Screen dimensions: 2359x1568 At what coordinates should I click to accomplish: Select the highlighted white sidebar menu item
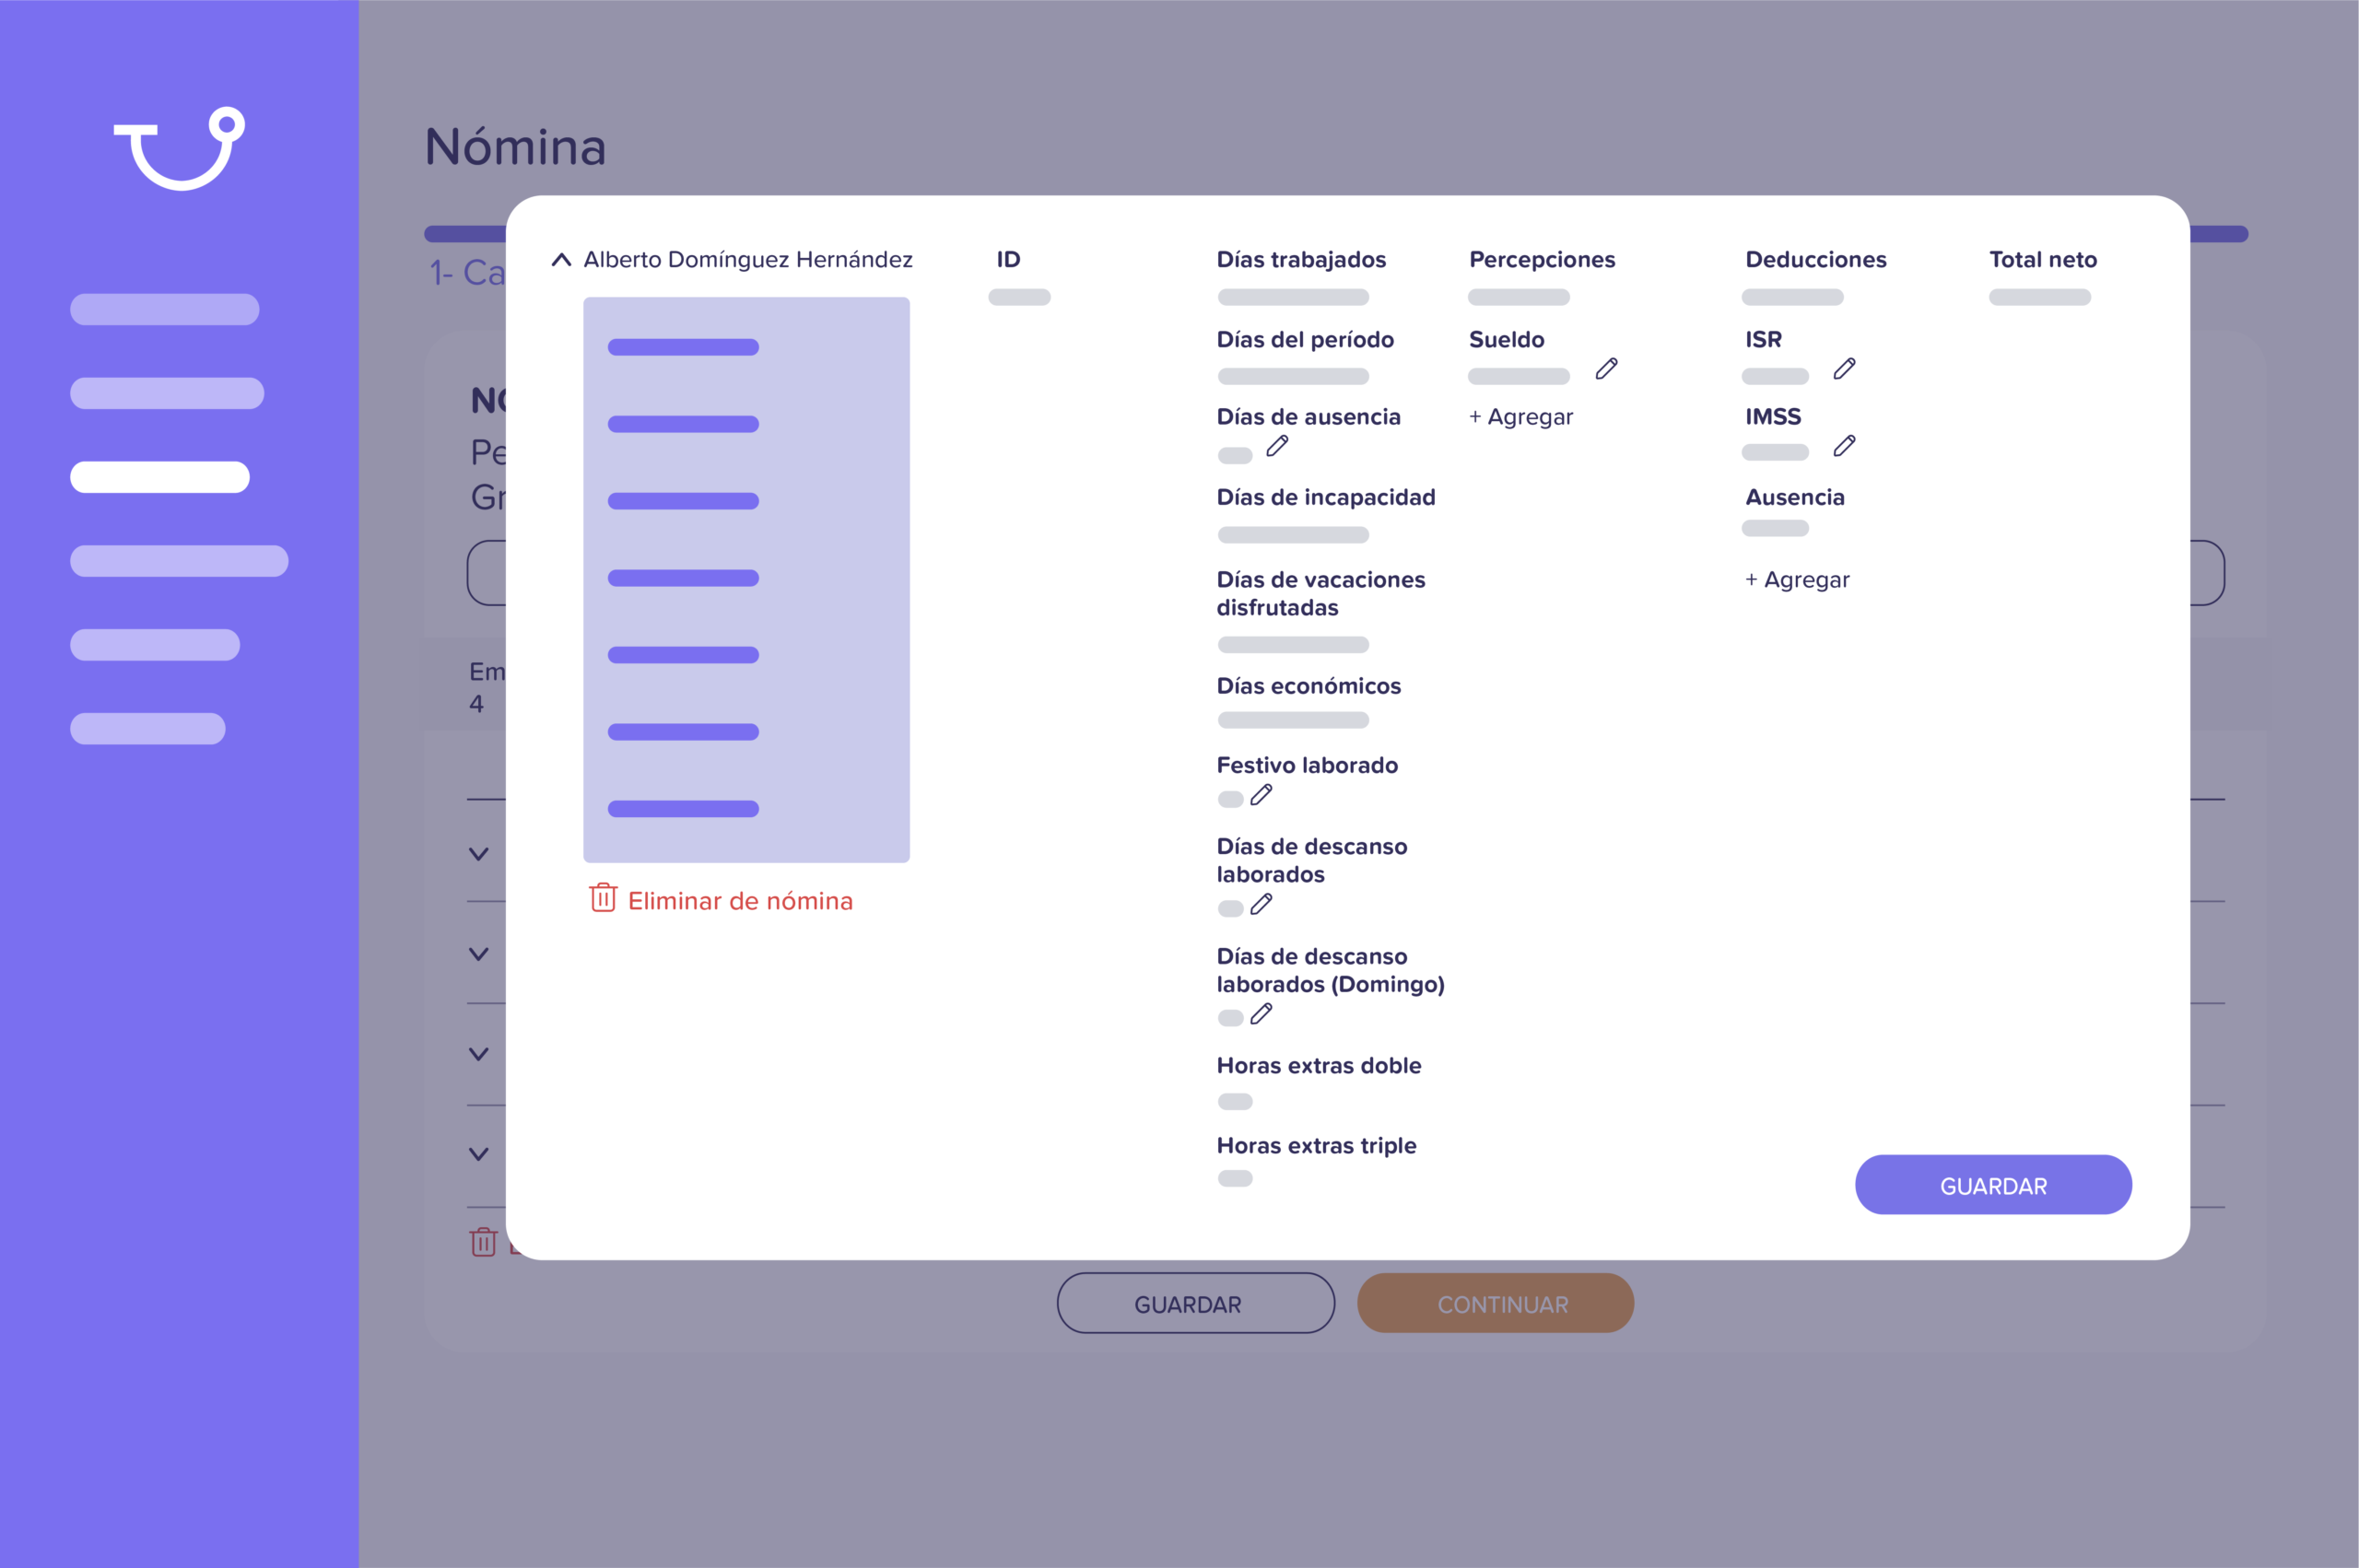[160, 477]
